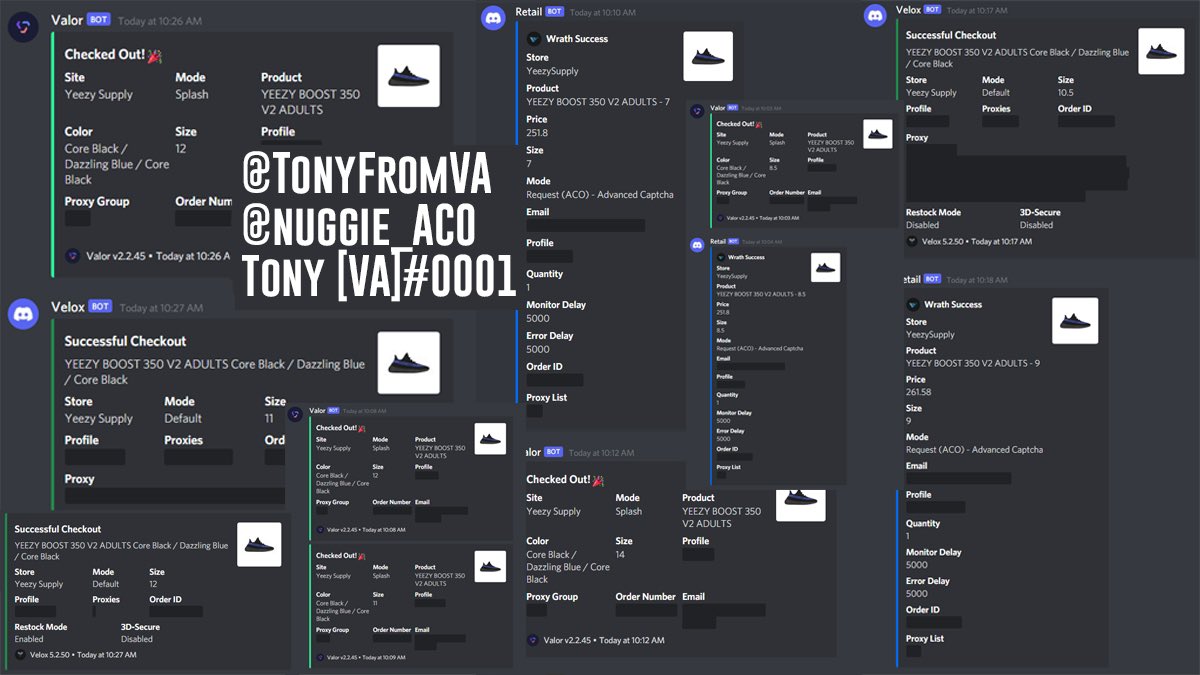
Task: Open the shoe thumbnail in the Valor size 14 embed
Action: 801,504
